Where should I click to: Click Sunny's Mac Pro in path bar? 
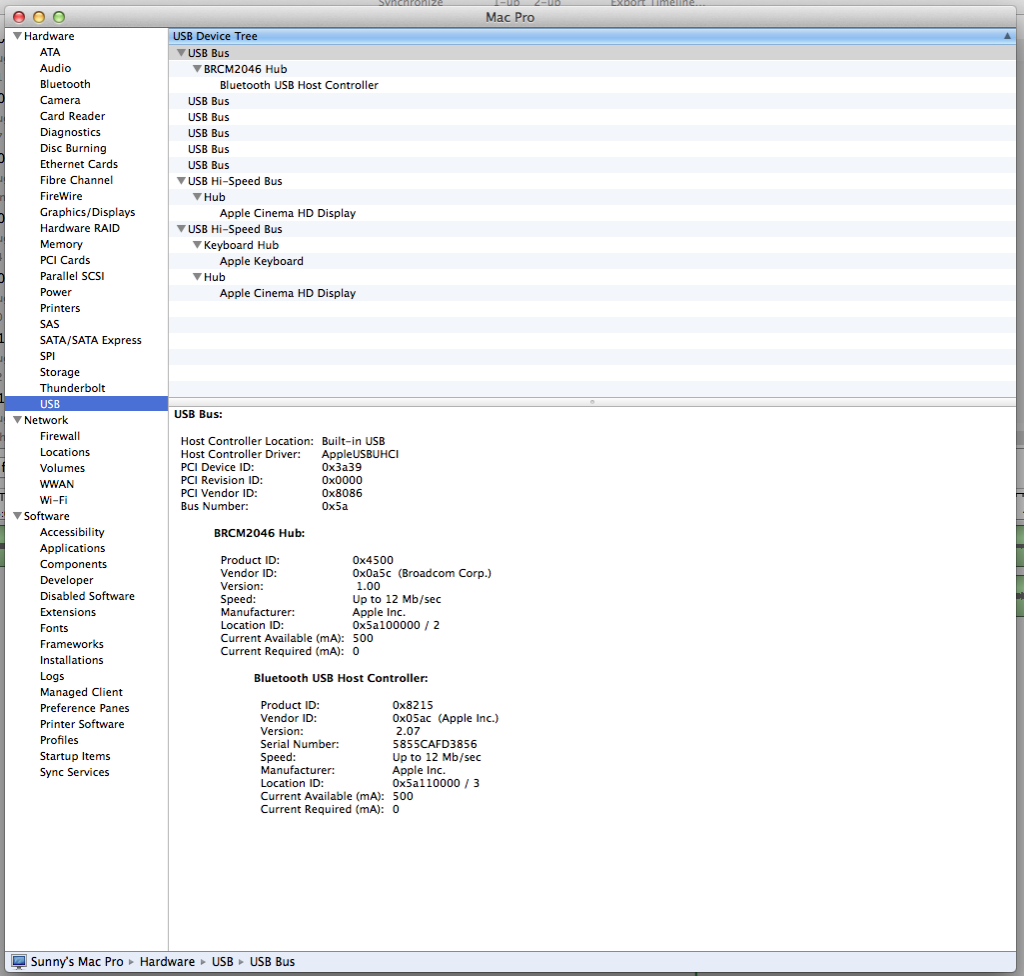[x=77, y=962]
